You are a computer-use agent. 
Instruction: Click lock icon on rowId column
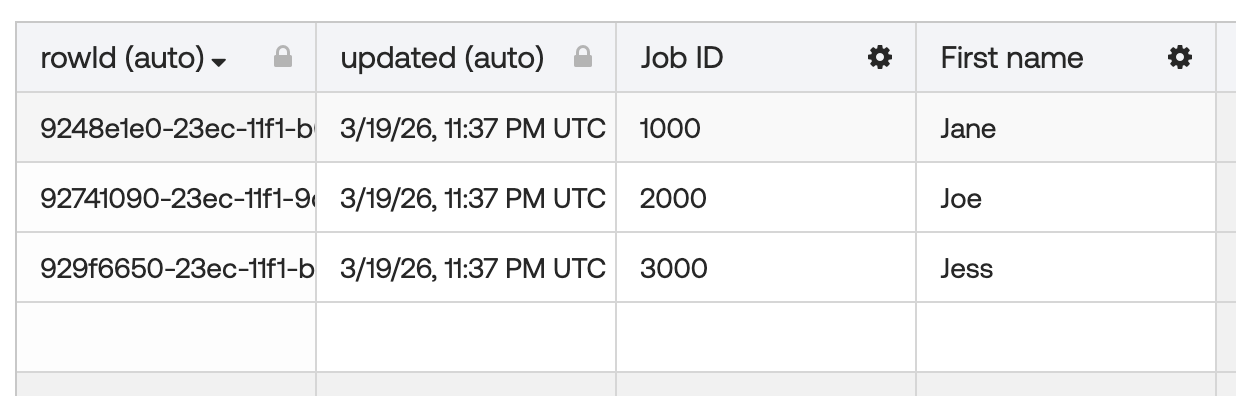[x=283, y=58]
